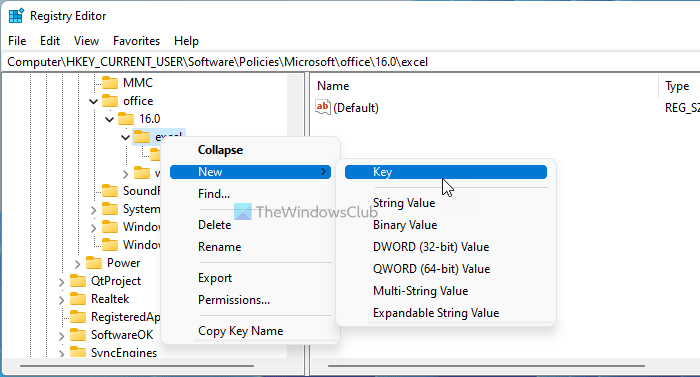Select the Realtek key label
This screenshot has width=700, height=377.
[x=110, y=299]
